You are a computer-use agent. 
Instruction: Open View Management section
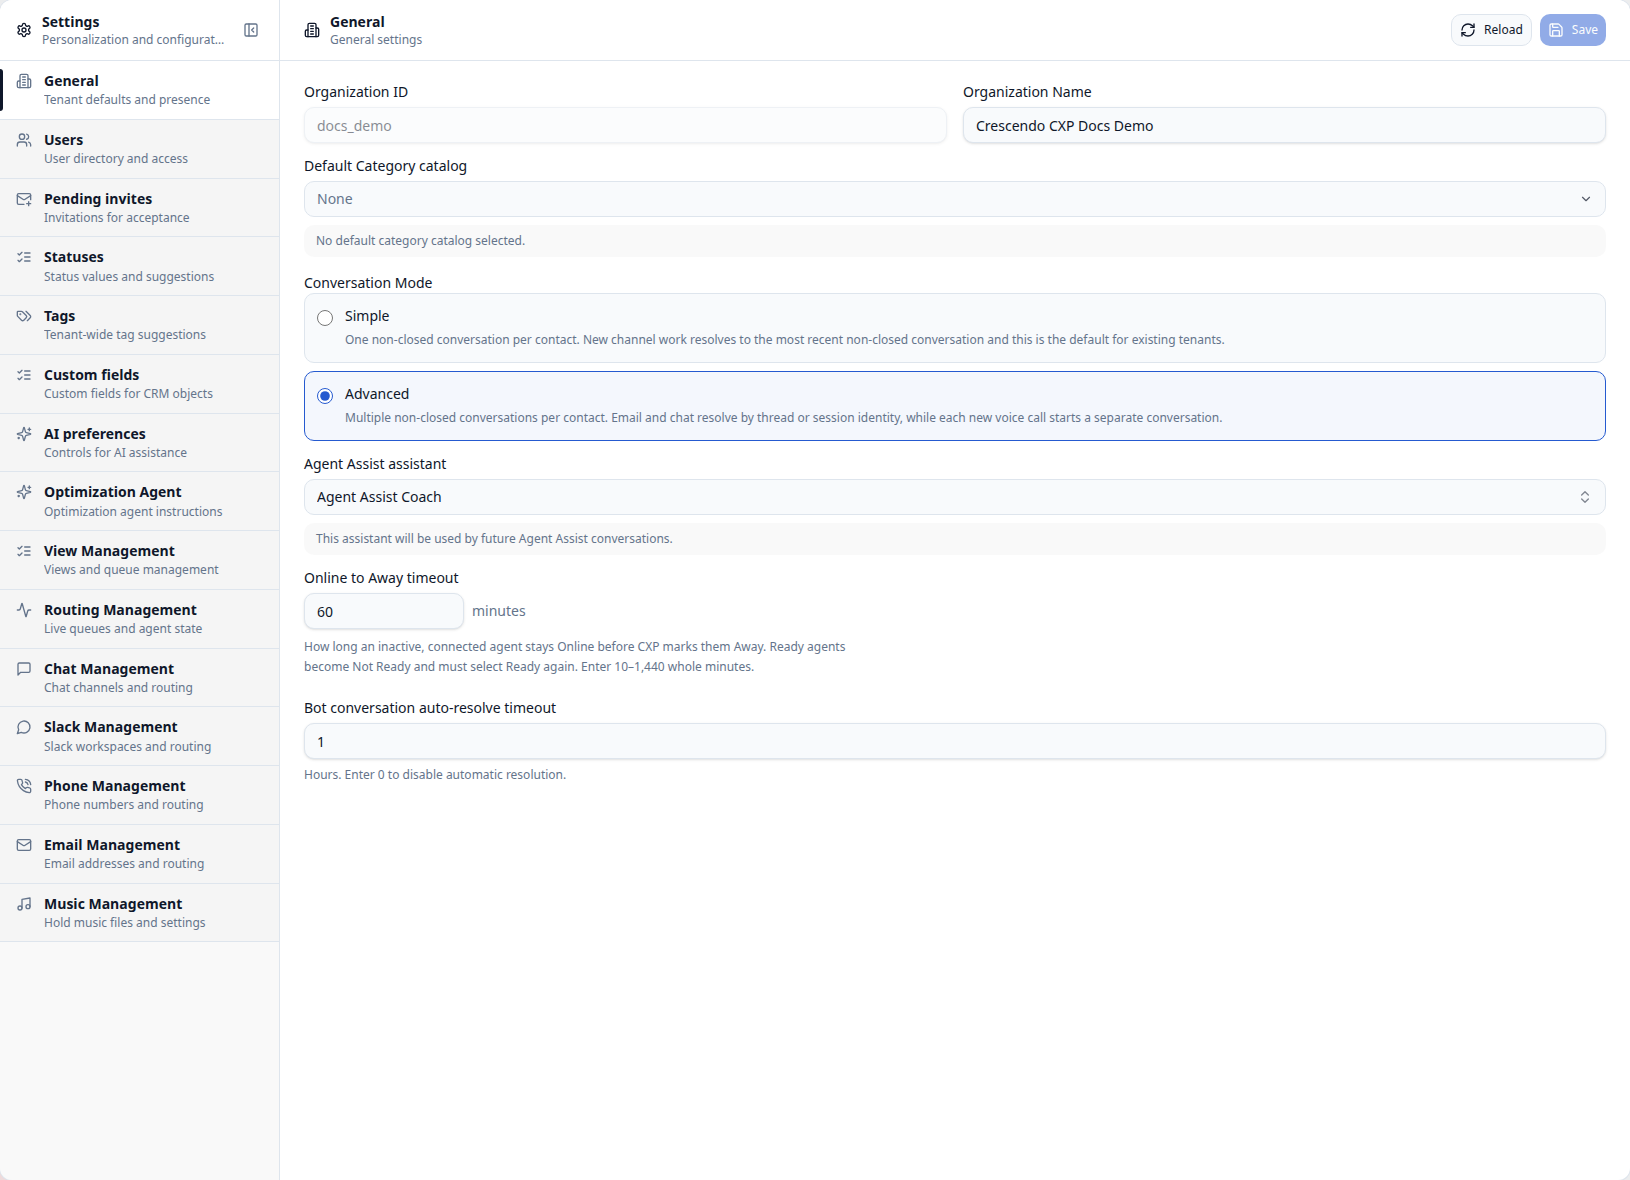(x=139, y=560)
